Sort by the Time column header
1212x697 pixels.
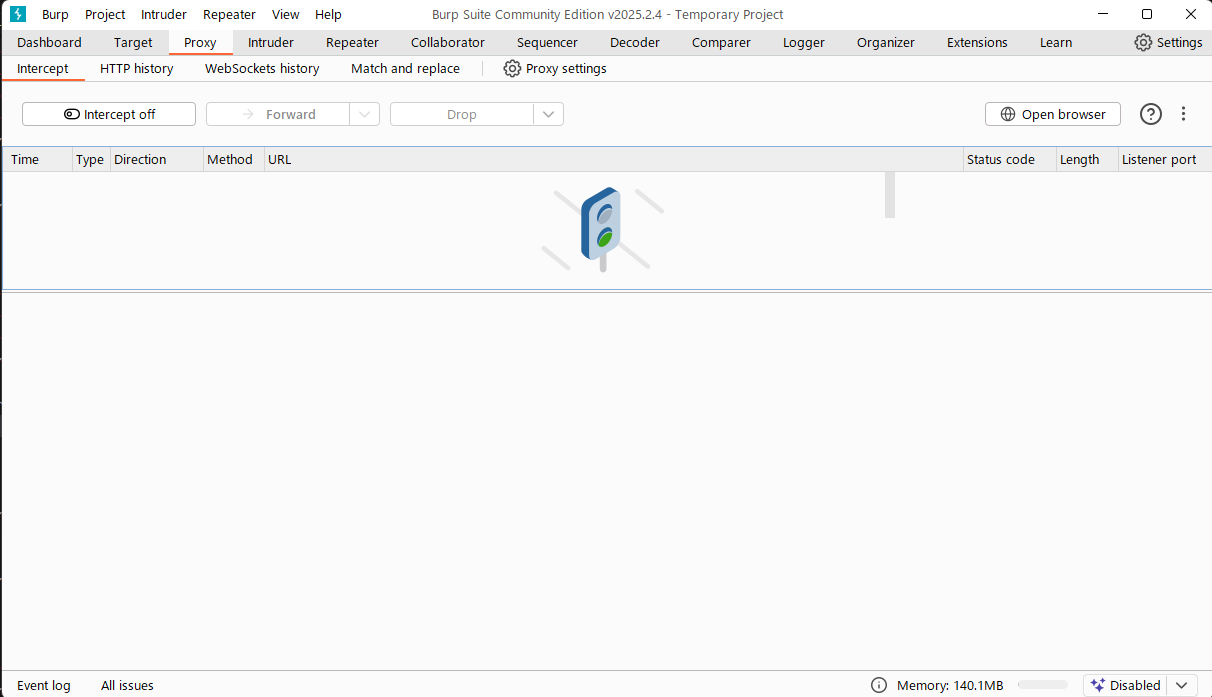coord(38,159)
